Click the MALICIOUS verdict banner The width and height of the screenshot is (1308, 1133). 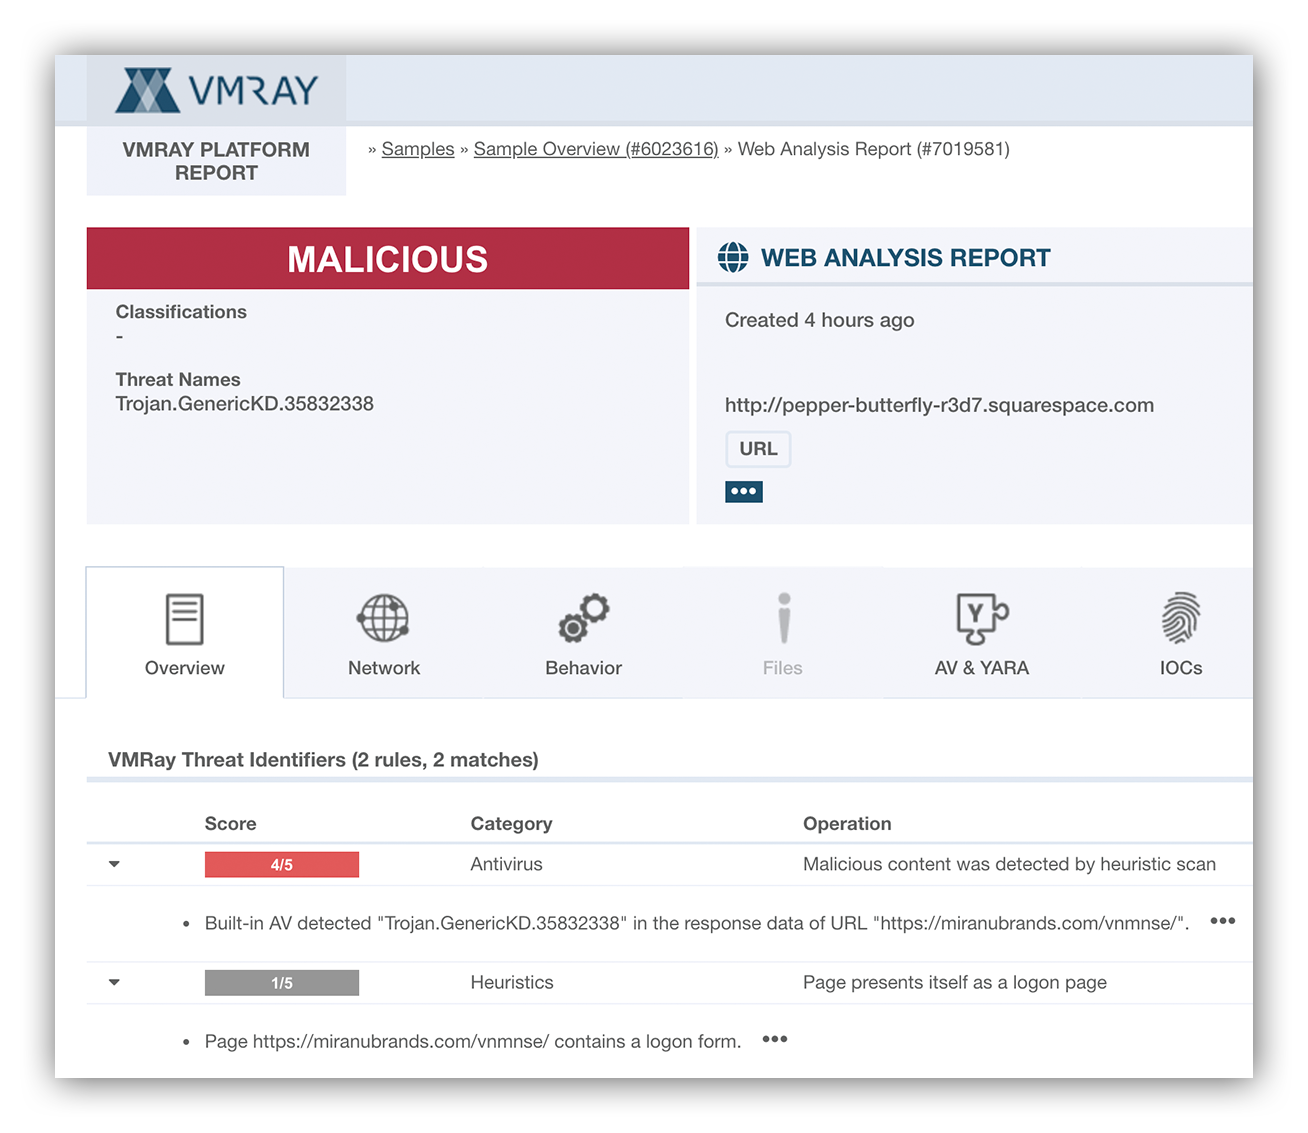pos(388,259)
